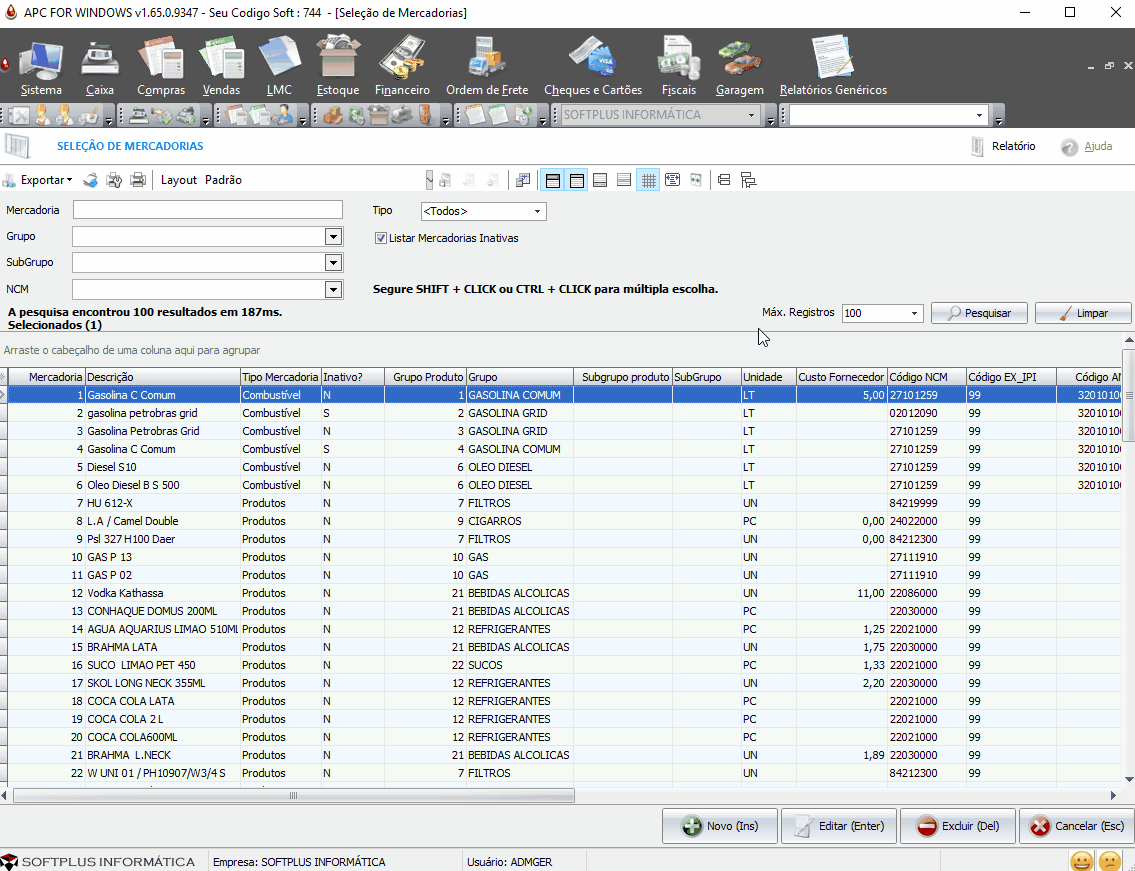1135x871 pixels.
Task: Open the Ajuda help link
Action: [1087, 146]
